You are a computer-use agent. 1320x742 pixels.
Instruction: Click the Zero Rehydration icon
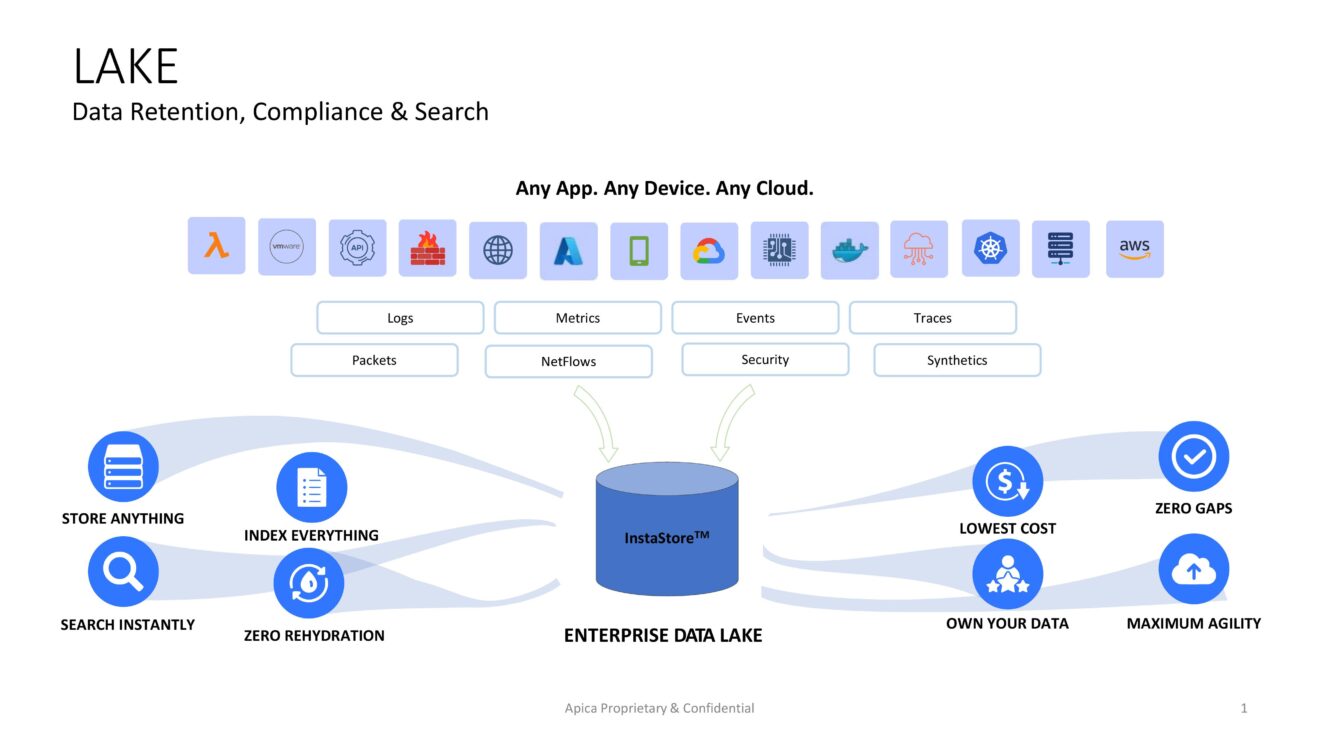click(x=309, y=584)
